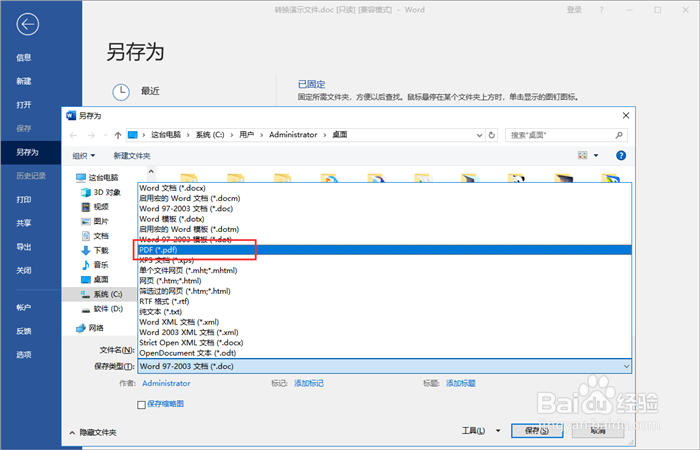Open the 新建 backstage tab

[x=24, y=81]
